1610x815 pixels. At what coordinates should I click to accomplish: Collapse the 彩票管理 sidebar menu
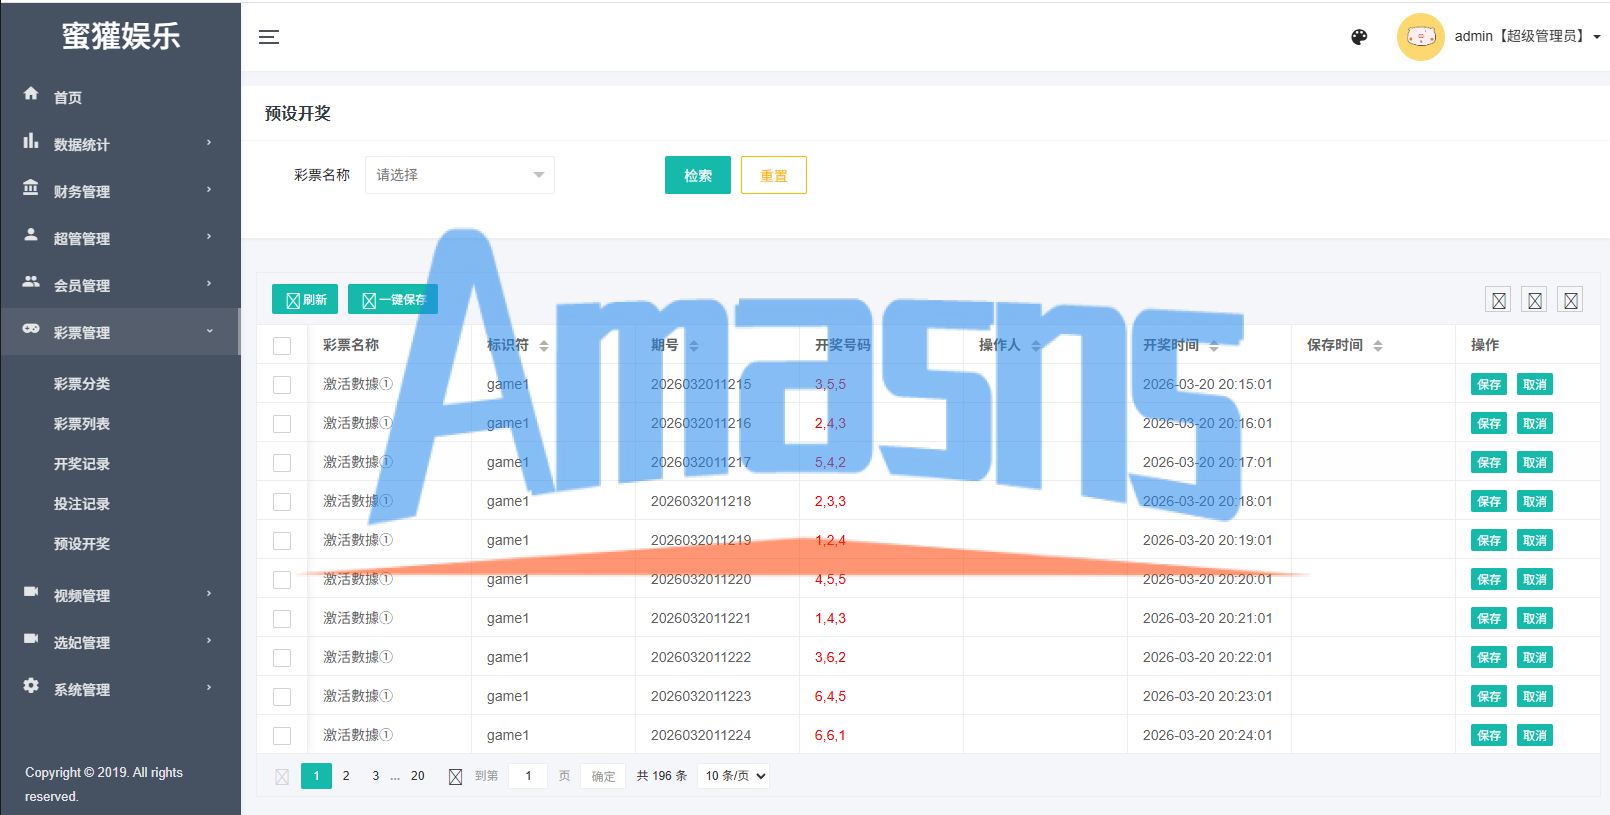120,332
